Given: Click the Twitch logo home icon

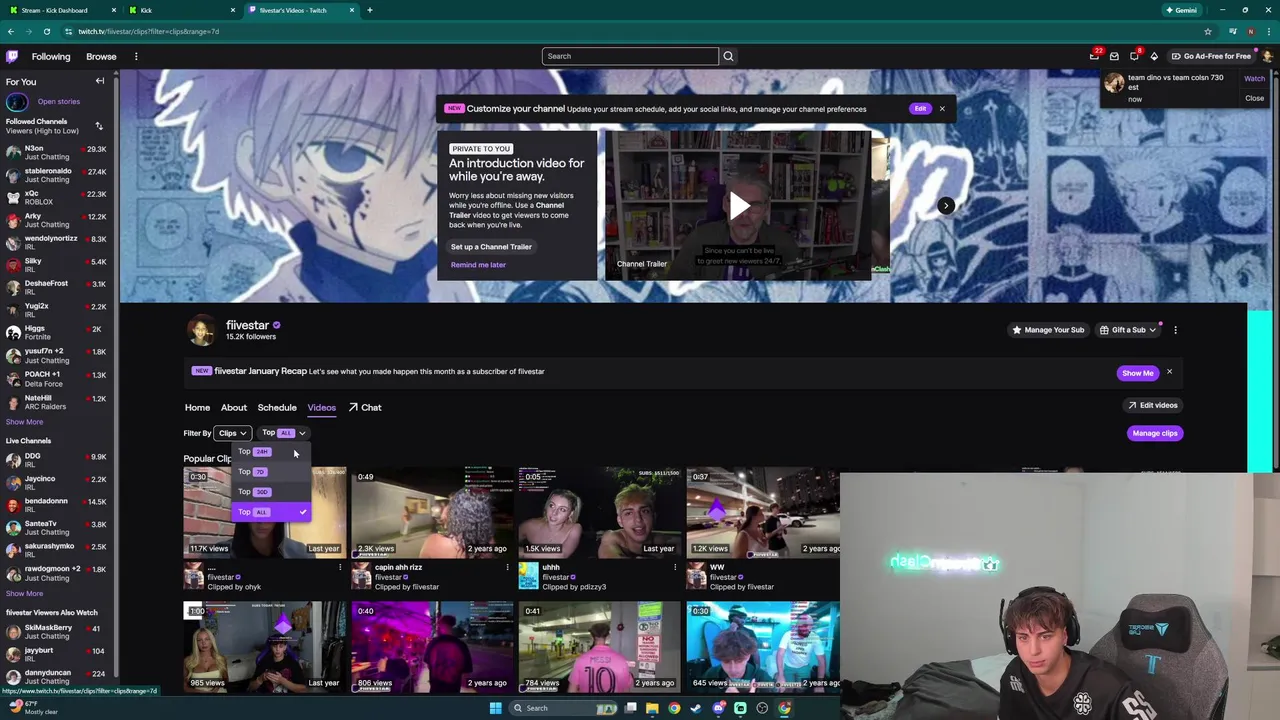Looking at the screenshot, I should coord(12,56).
